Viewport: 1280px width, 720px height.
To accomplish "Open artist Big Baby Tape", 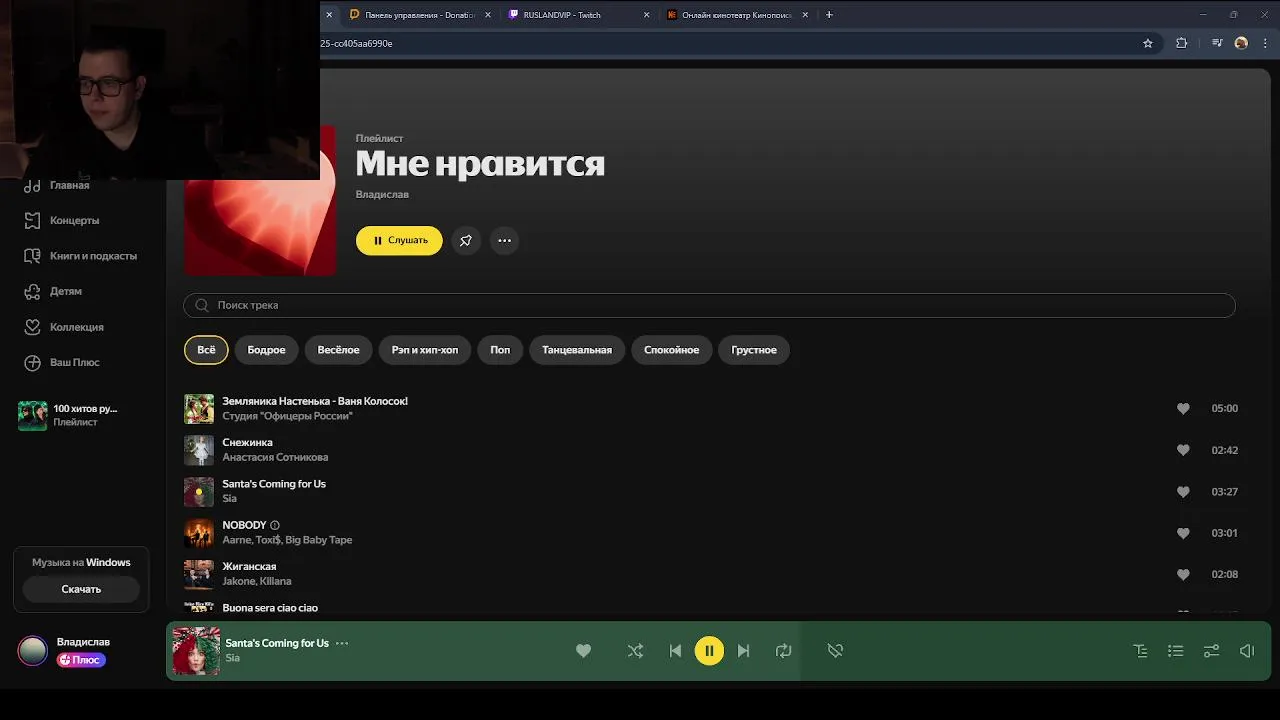I will (x=319, y=540).
